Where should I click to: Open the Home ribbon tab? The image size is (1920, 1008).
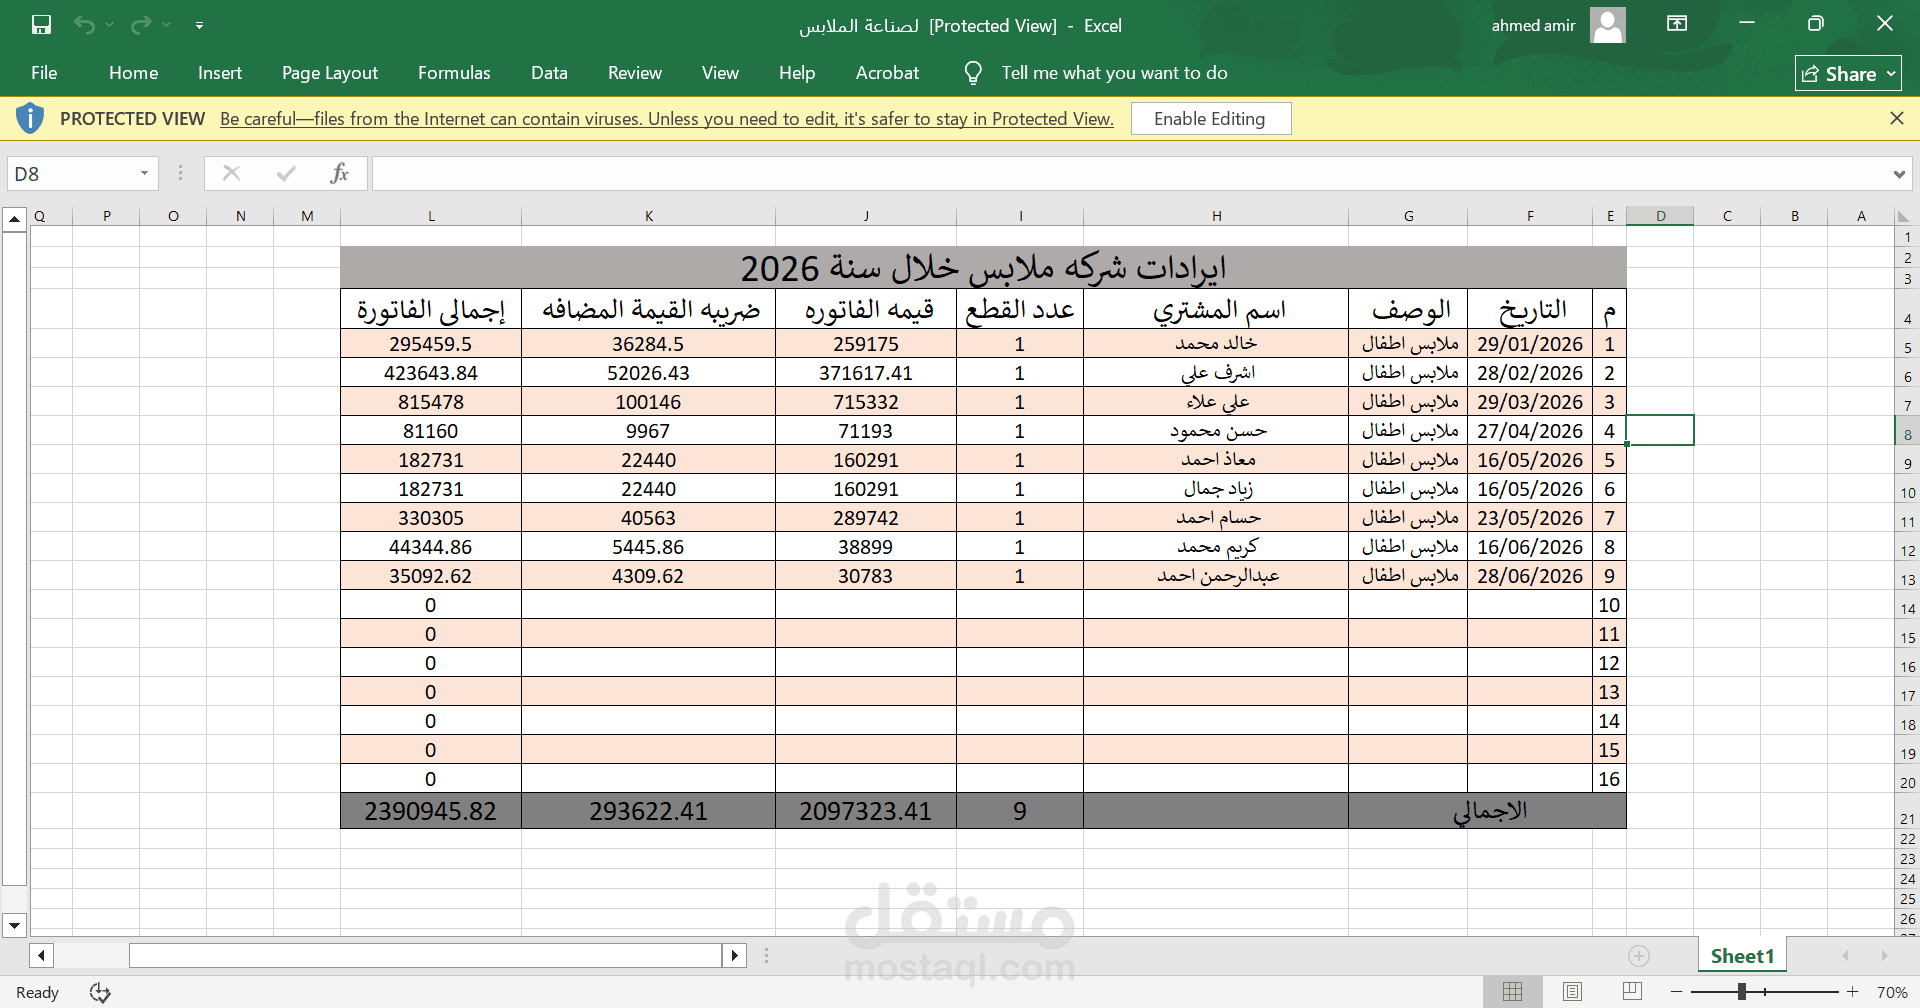coord(134,73)
